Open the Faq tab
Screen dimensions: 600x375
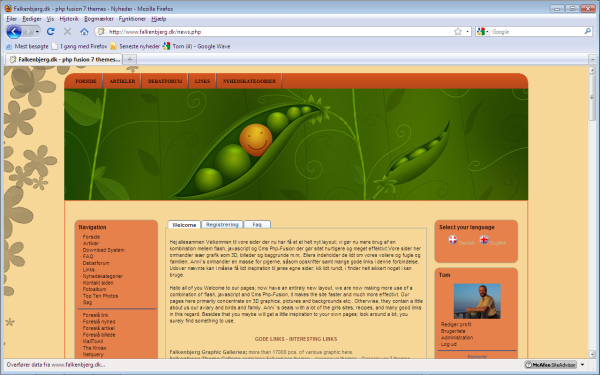point(257,225)
